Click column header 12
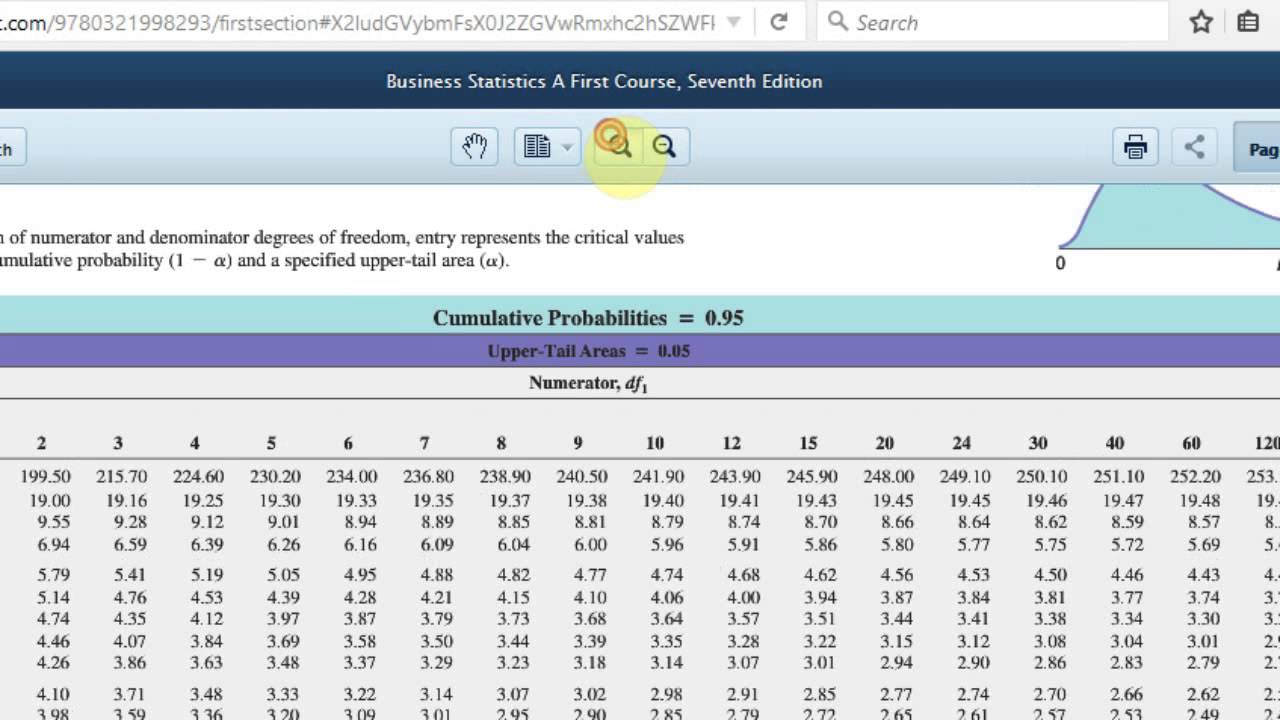Image resolution: width=1280 pixels, height=720 pixels. point(731,443)
